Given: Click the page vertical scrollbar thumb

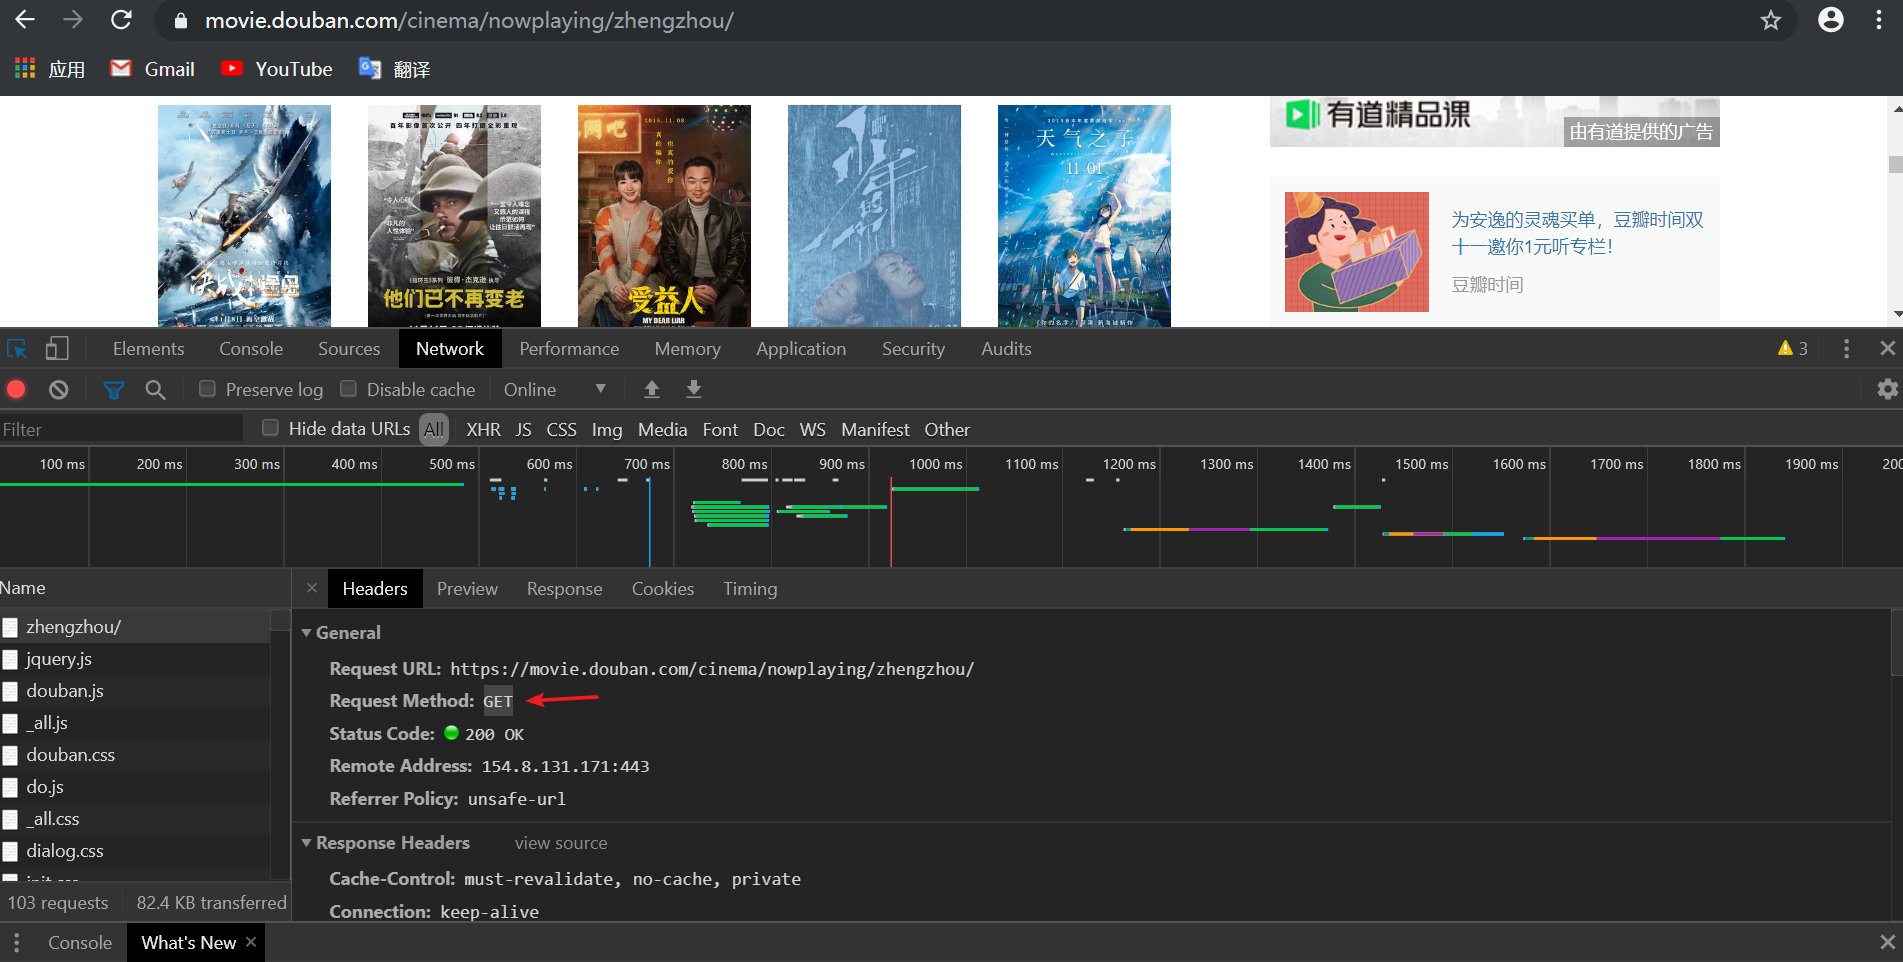Looking at the screenshot, I should click(1895, 165).
